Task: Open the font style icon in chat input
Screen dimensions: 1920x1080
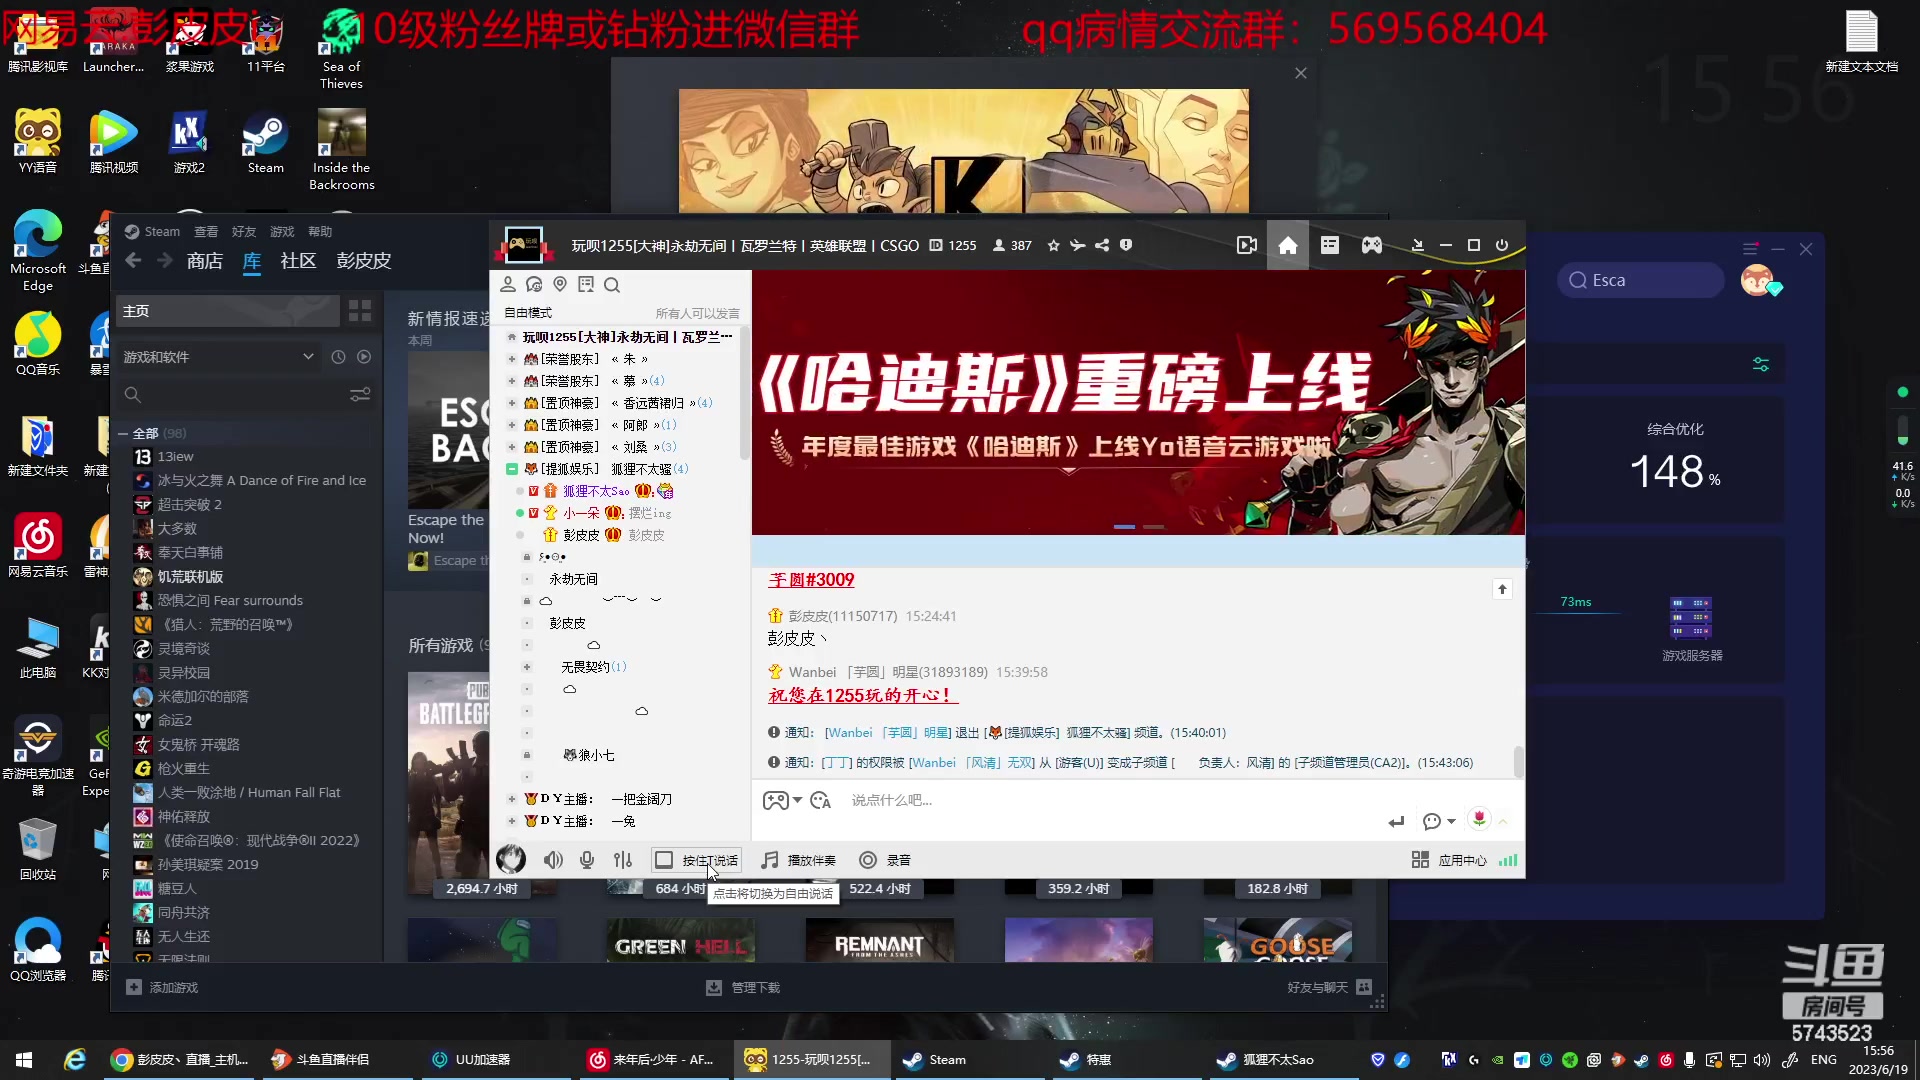Action: (821, 801)
